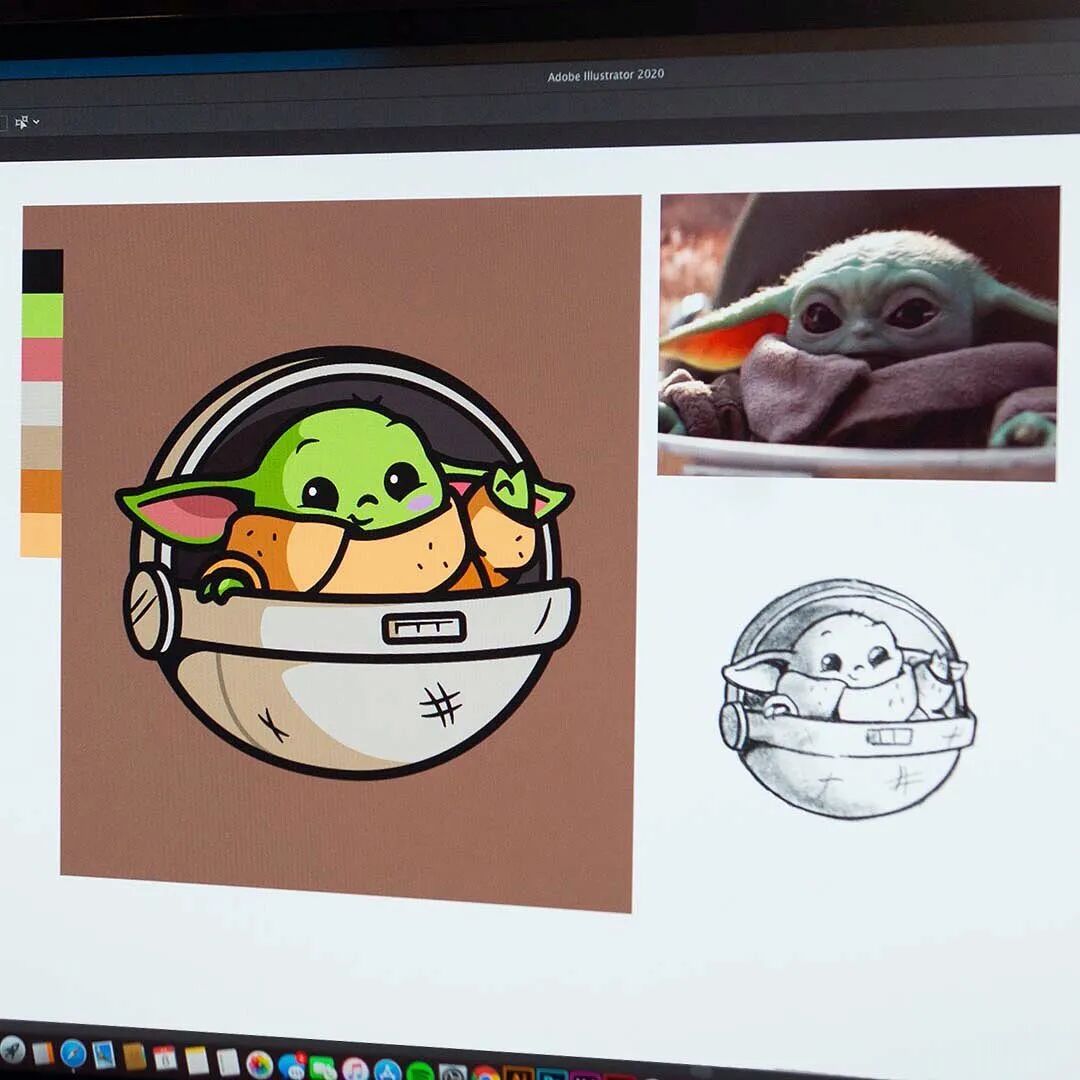Open brown address book icon in dock

pyautogui.click(x=134, y=1057)
